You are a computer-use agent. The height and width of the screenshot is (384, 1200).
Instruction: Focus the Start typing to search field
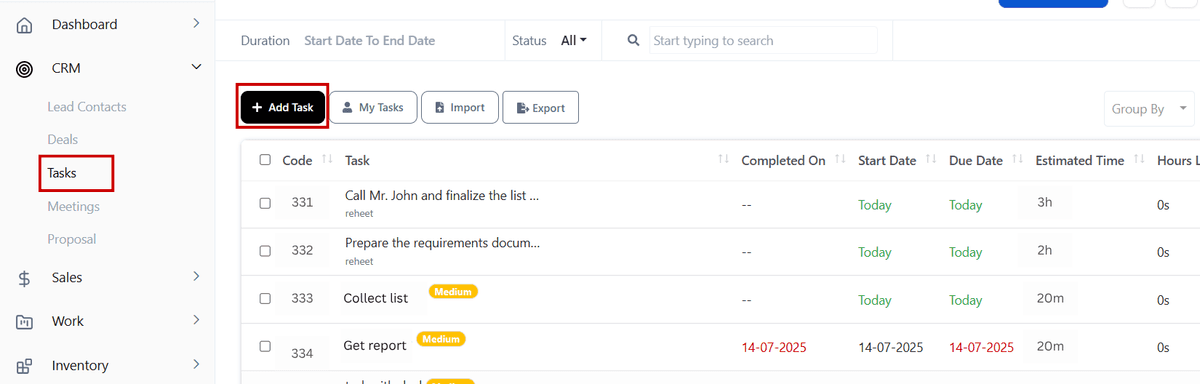point(763,41)
